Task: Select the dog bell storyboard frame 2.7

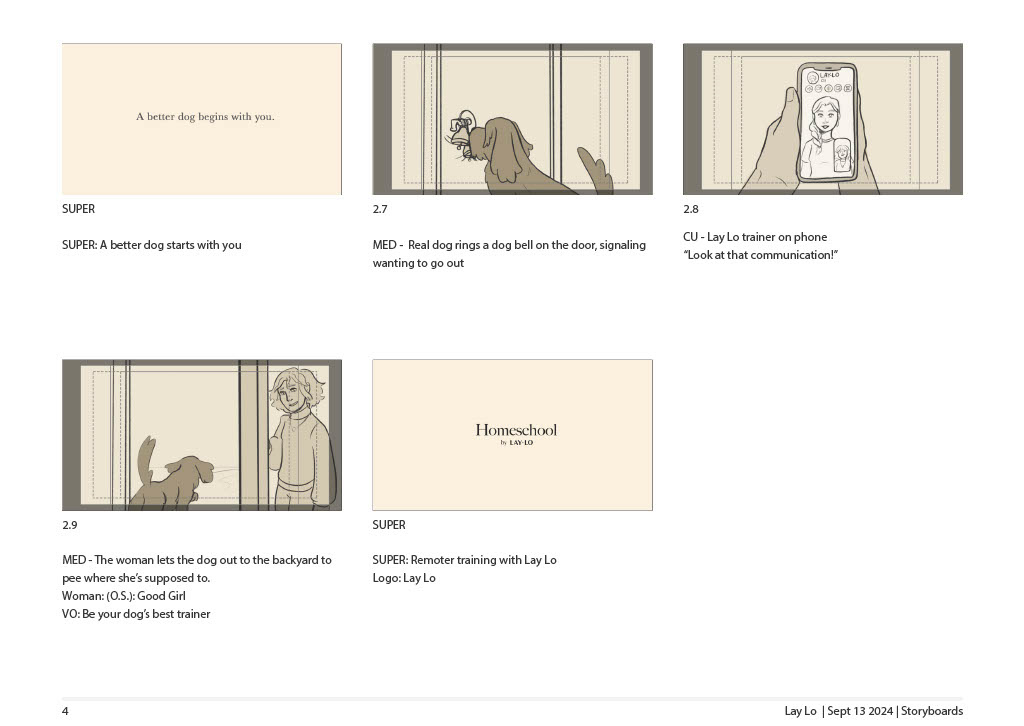Action: 513,119
